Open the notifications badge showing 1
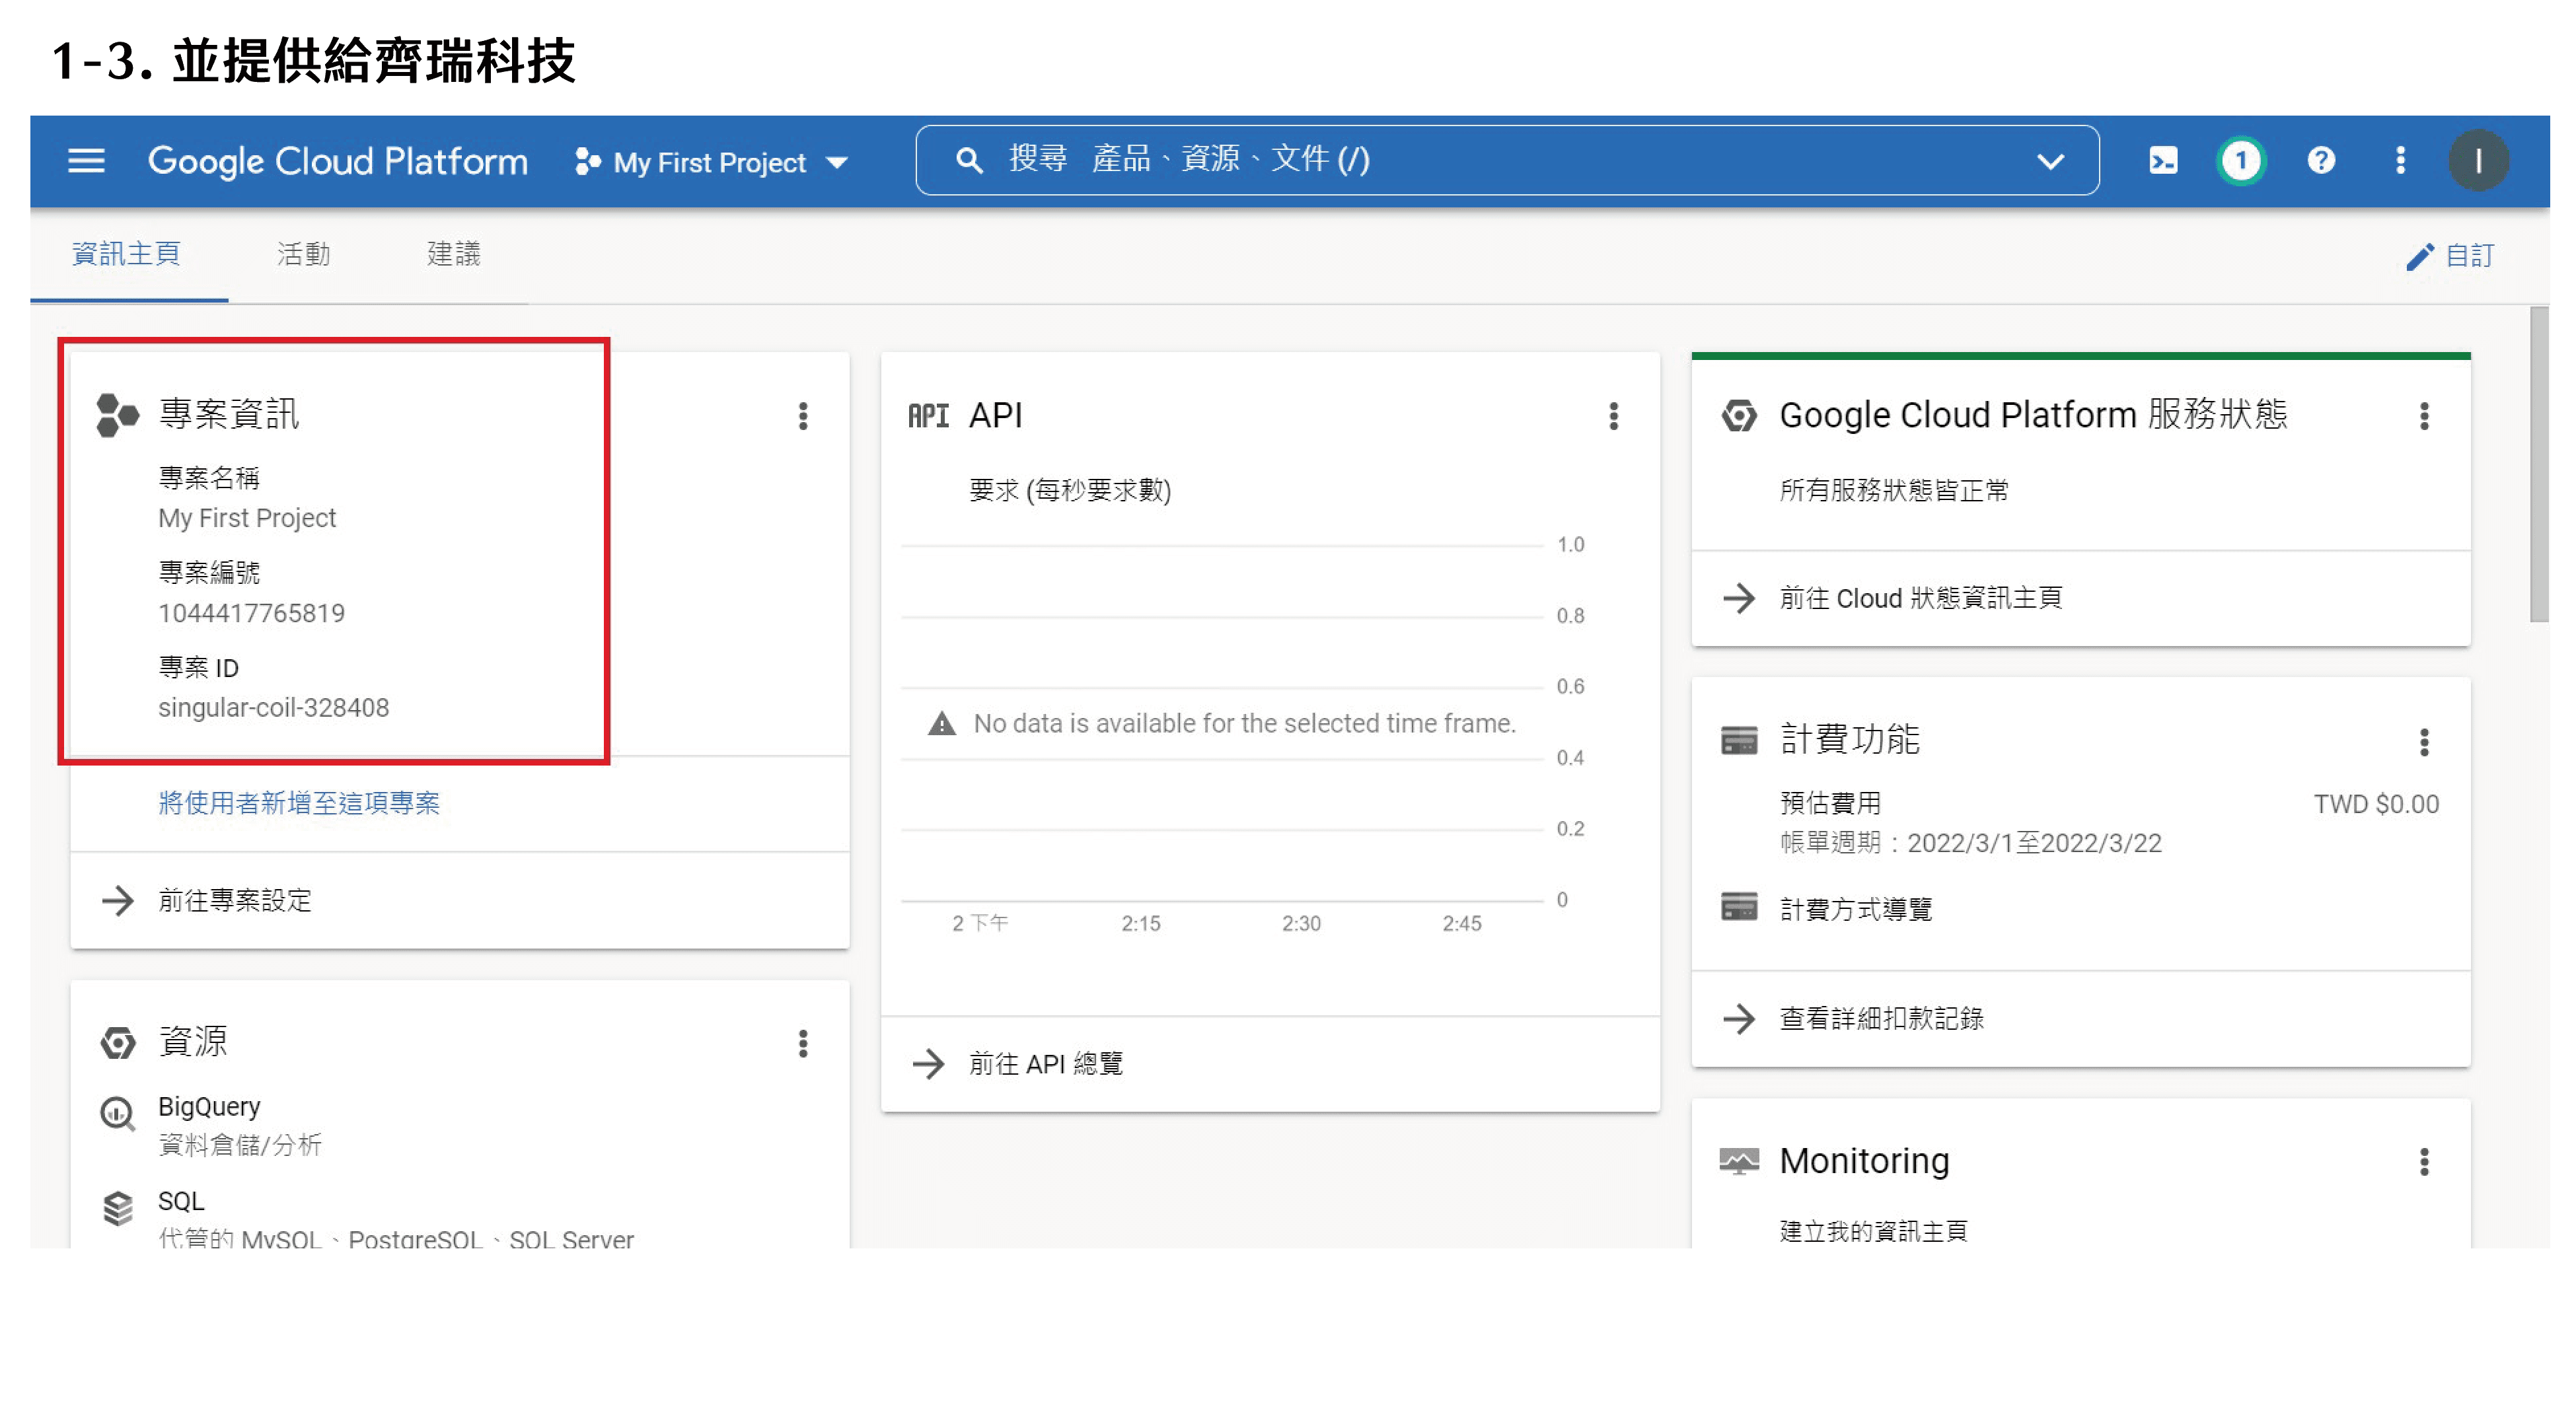The image size is (2576, 1401). pos(2241,161)
